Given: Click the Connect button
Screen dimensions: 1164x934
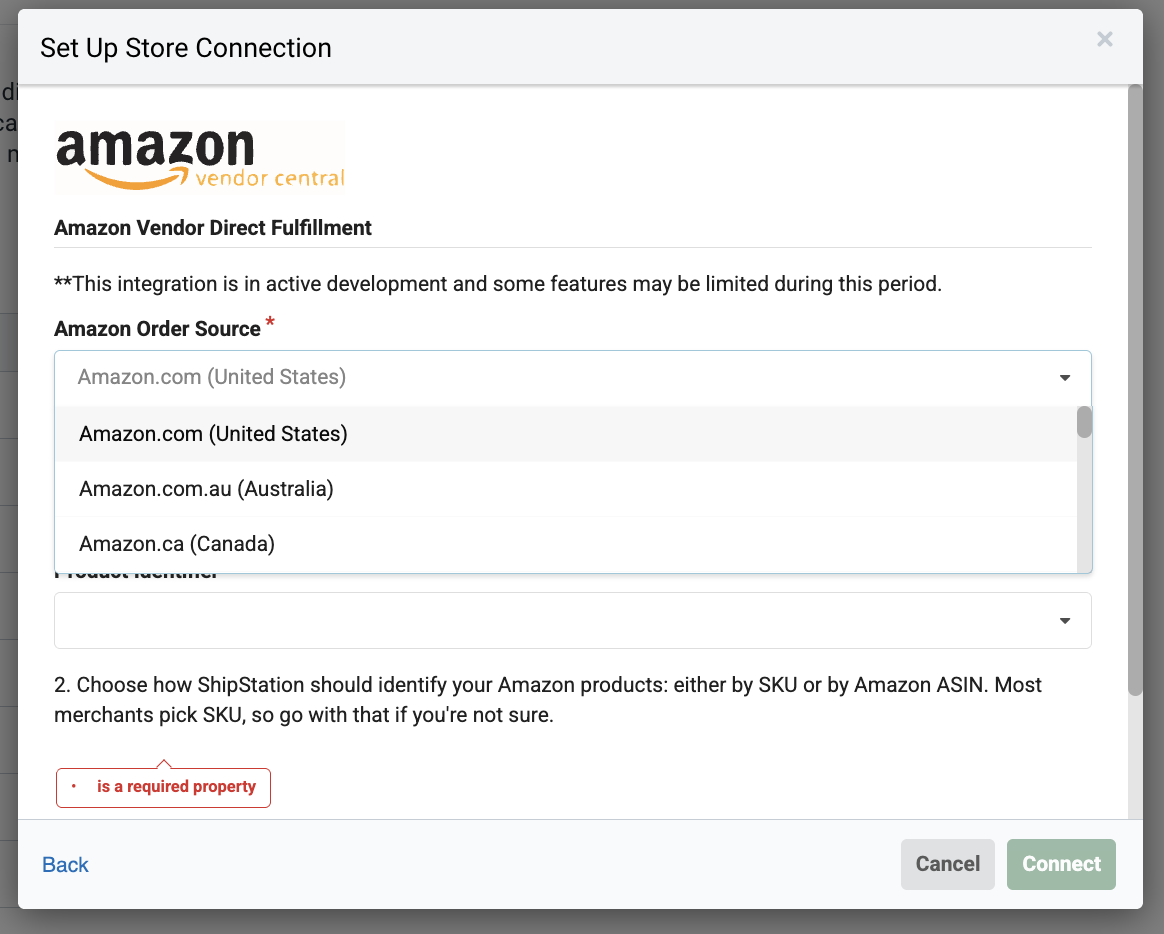Looking at the screenshot, I should (x=1060, y=864).
